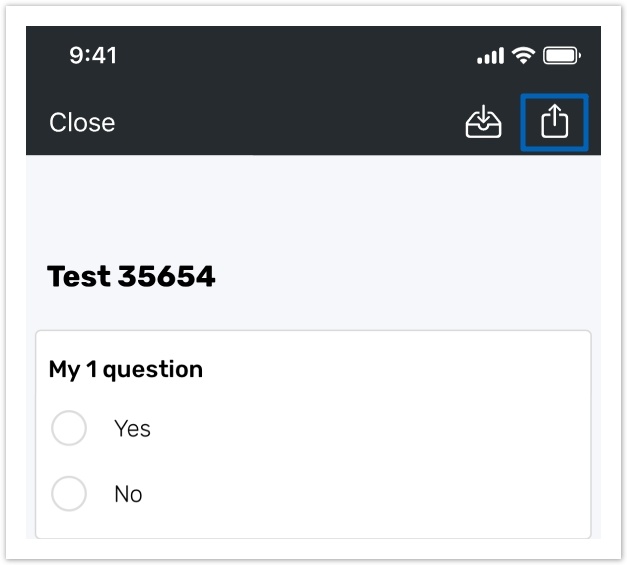The height and width of the screenshot is (565, 627).
Task: Click the cellular signal bars icon
Action: tap(490, 57)
